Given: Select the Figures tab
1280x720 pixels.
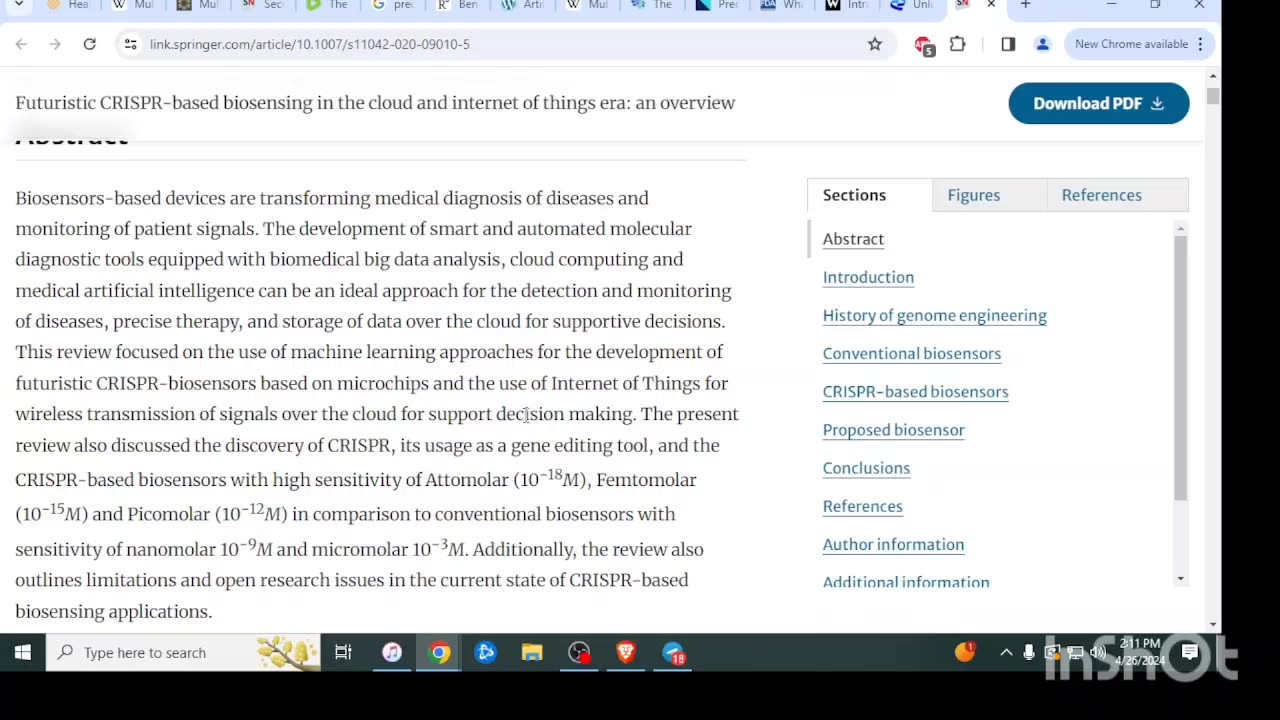Looking at the screenshot, I should [x=974, y=195].
